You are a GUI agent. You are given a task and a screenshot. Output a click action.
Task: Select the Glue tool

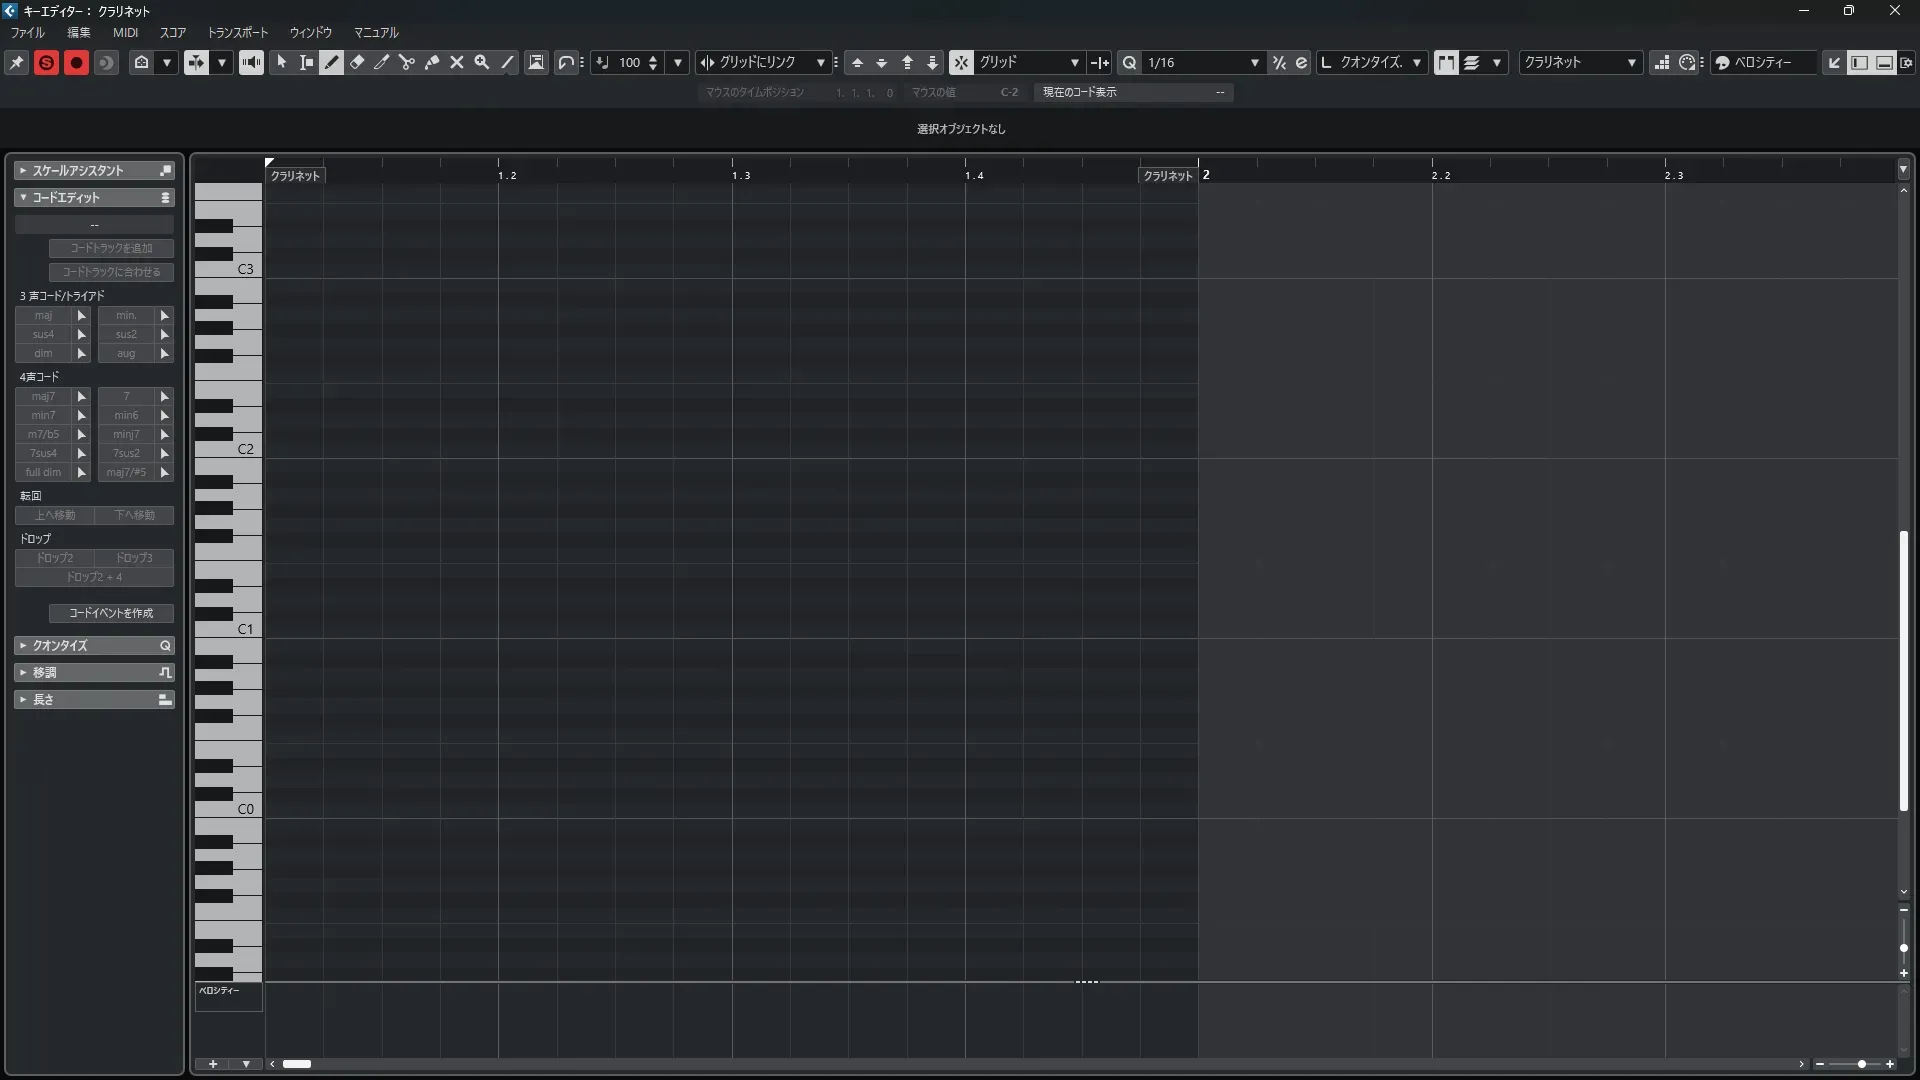[x=432, y=62]
